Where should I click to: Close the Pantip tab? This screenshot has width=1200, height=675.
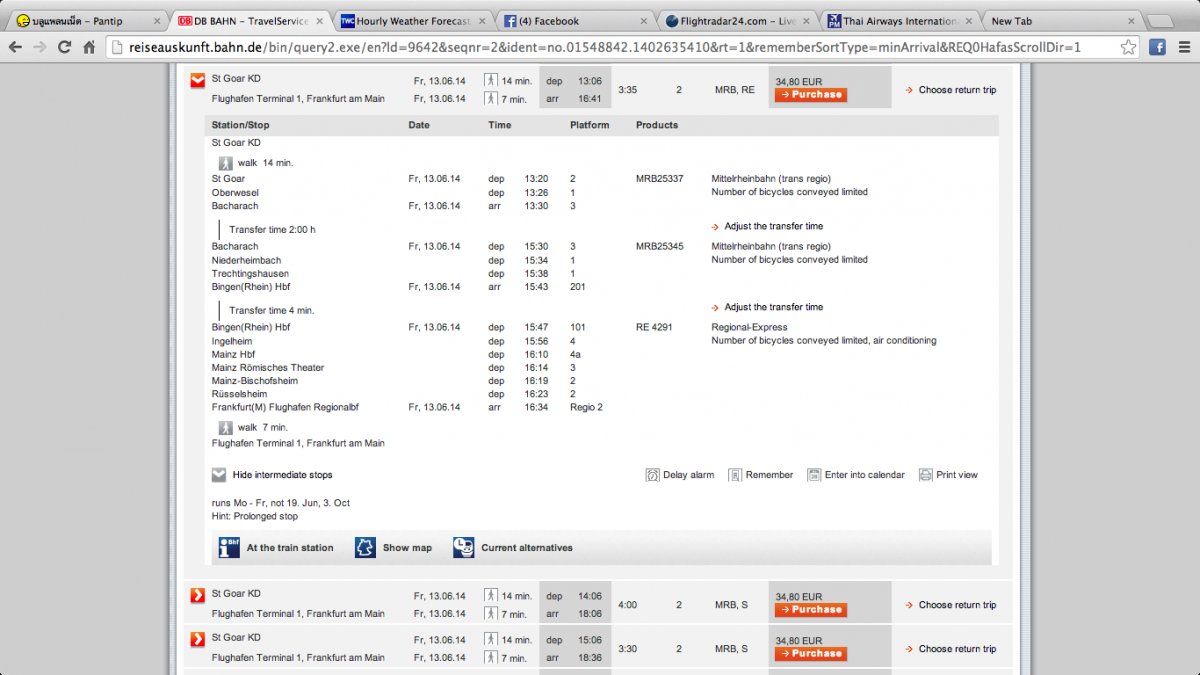click(x=157, y=21)
